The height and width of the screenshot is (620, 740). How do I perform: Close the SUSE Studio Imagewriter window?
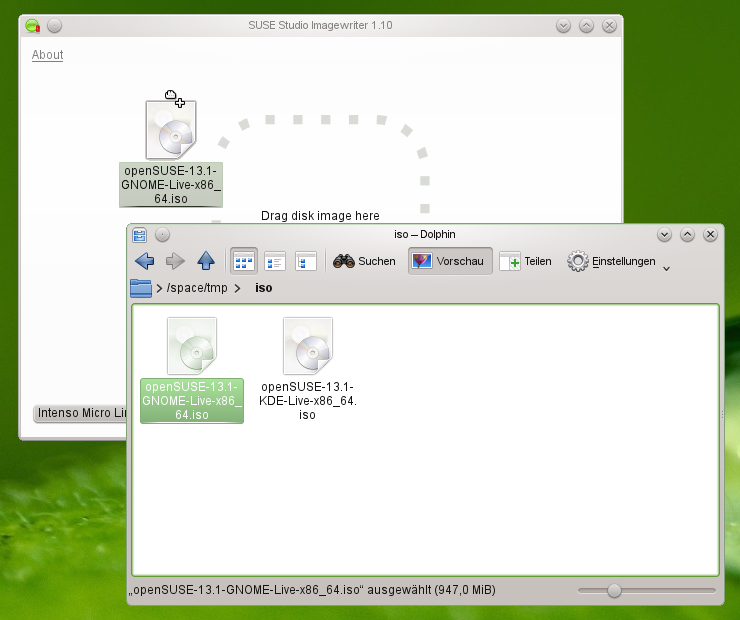tap(609, 25)
